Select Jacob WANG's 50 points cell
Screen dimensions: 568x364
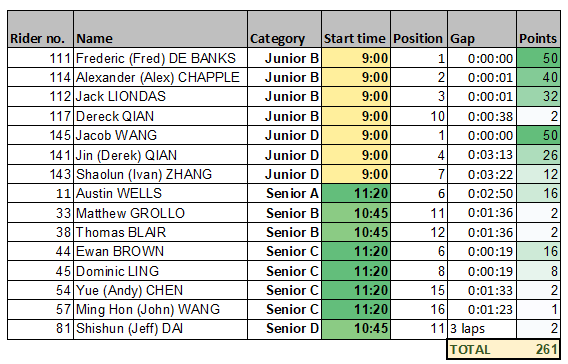pyautogui.click(x=539, y=135)
